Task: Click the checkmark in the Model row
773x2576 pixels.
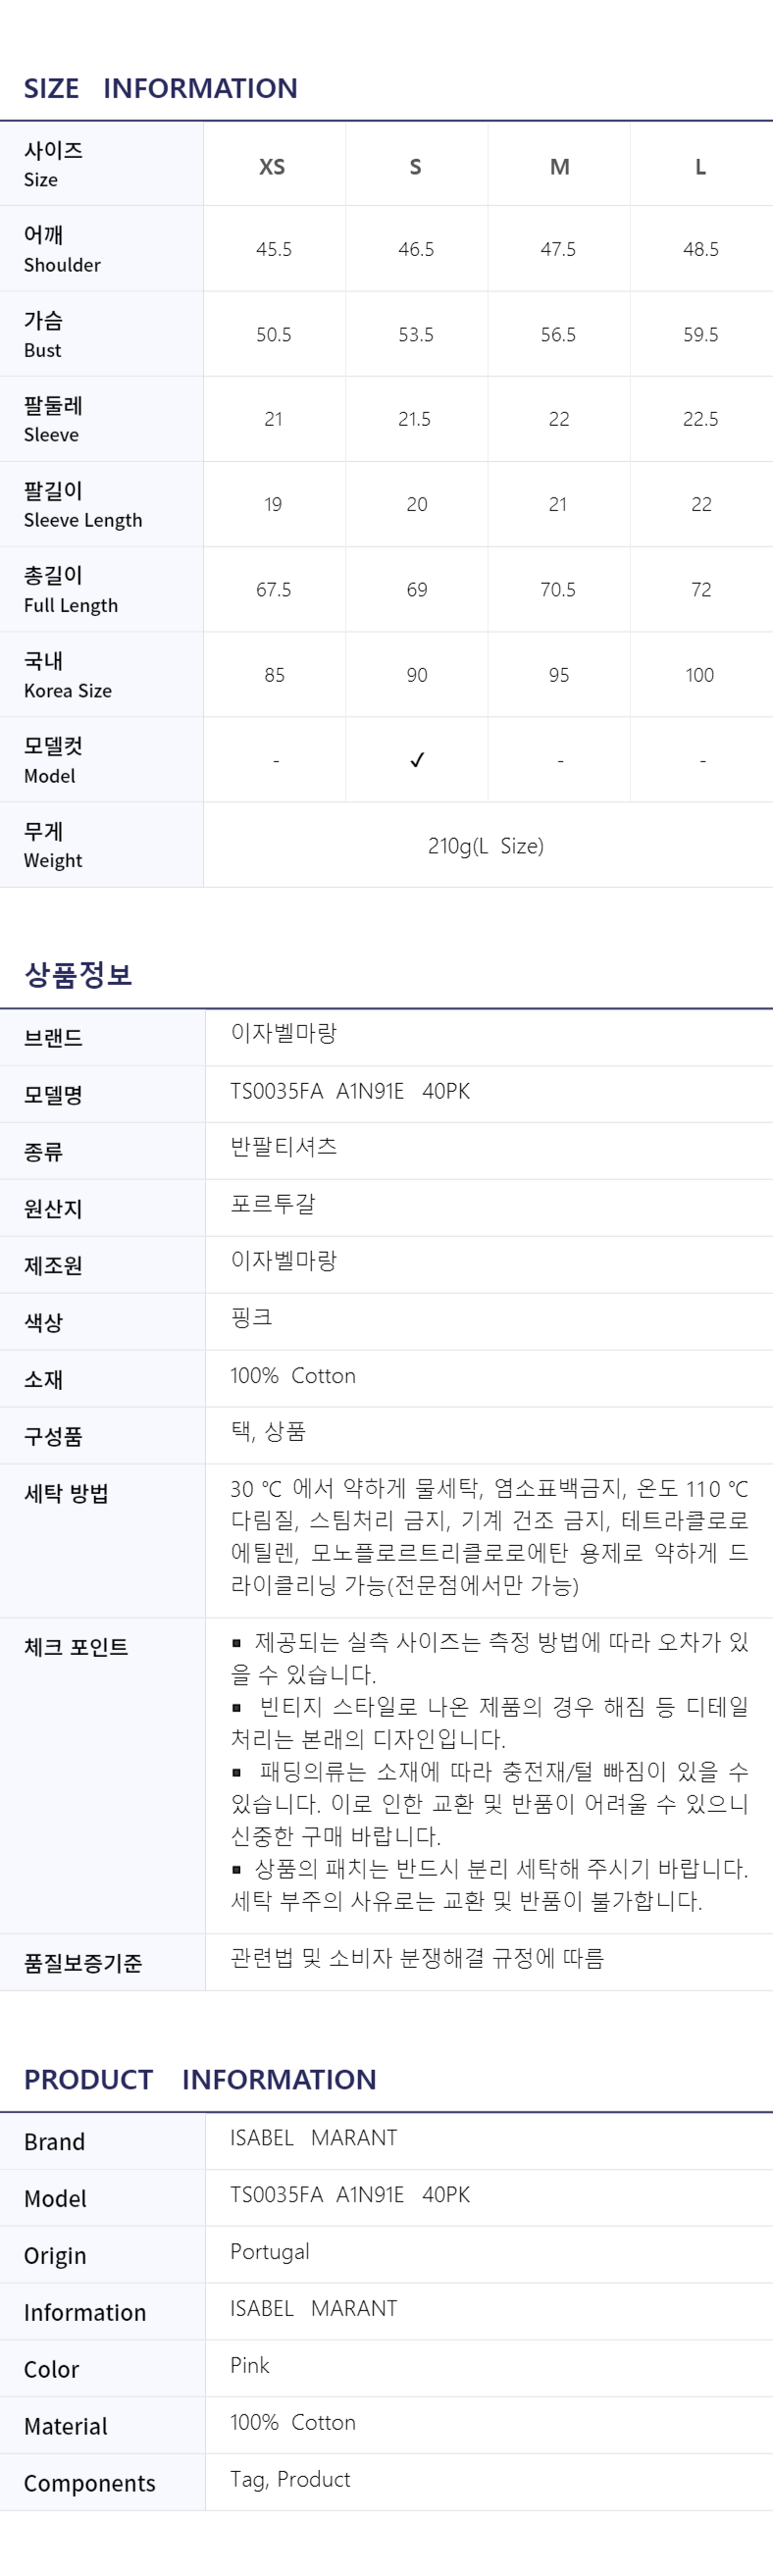Action: point(417,760)
